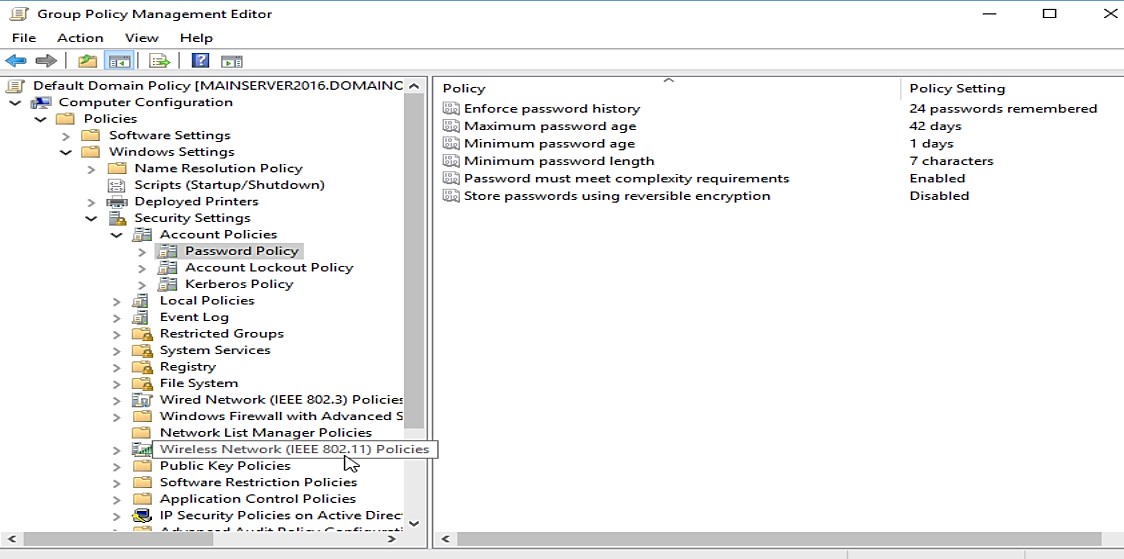Select Kerberos Policy in the tree
1124x559 pixels.
tap(239, 284)
